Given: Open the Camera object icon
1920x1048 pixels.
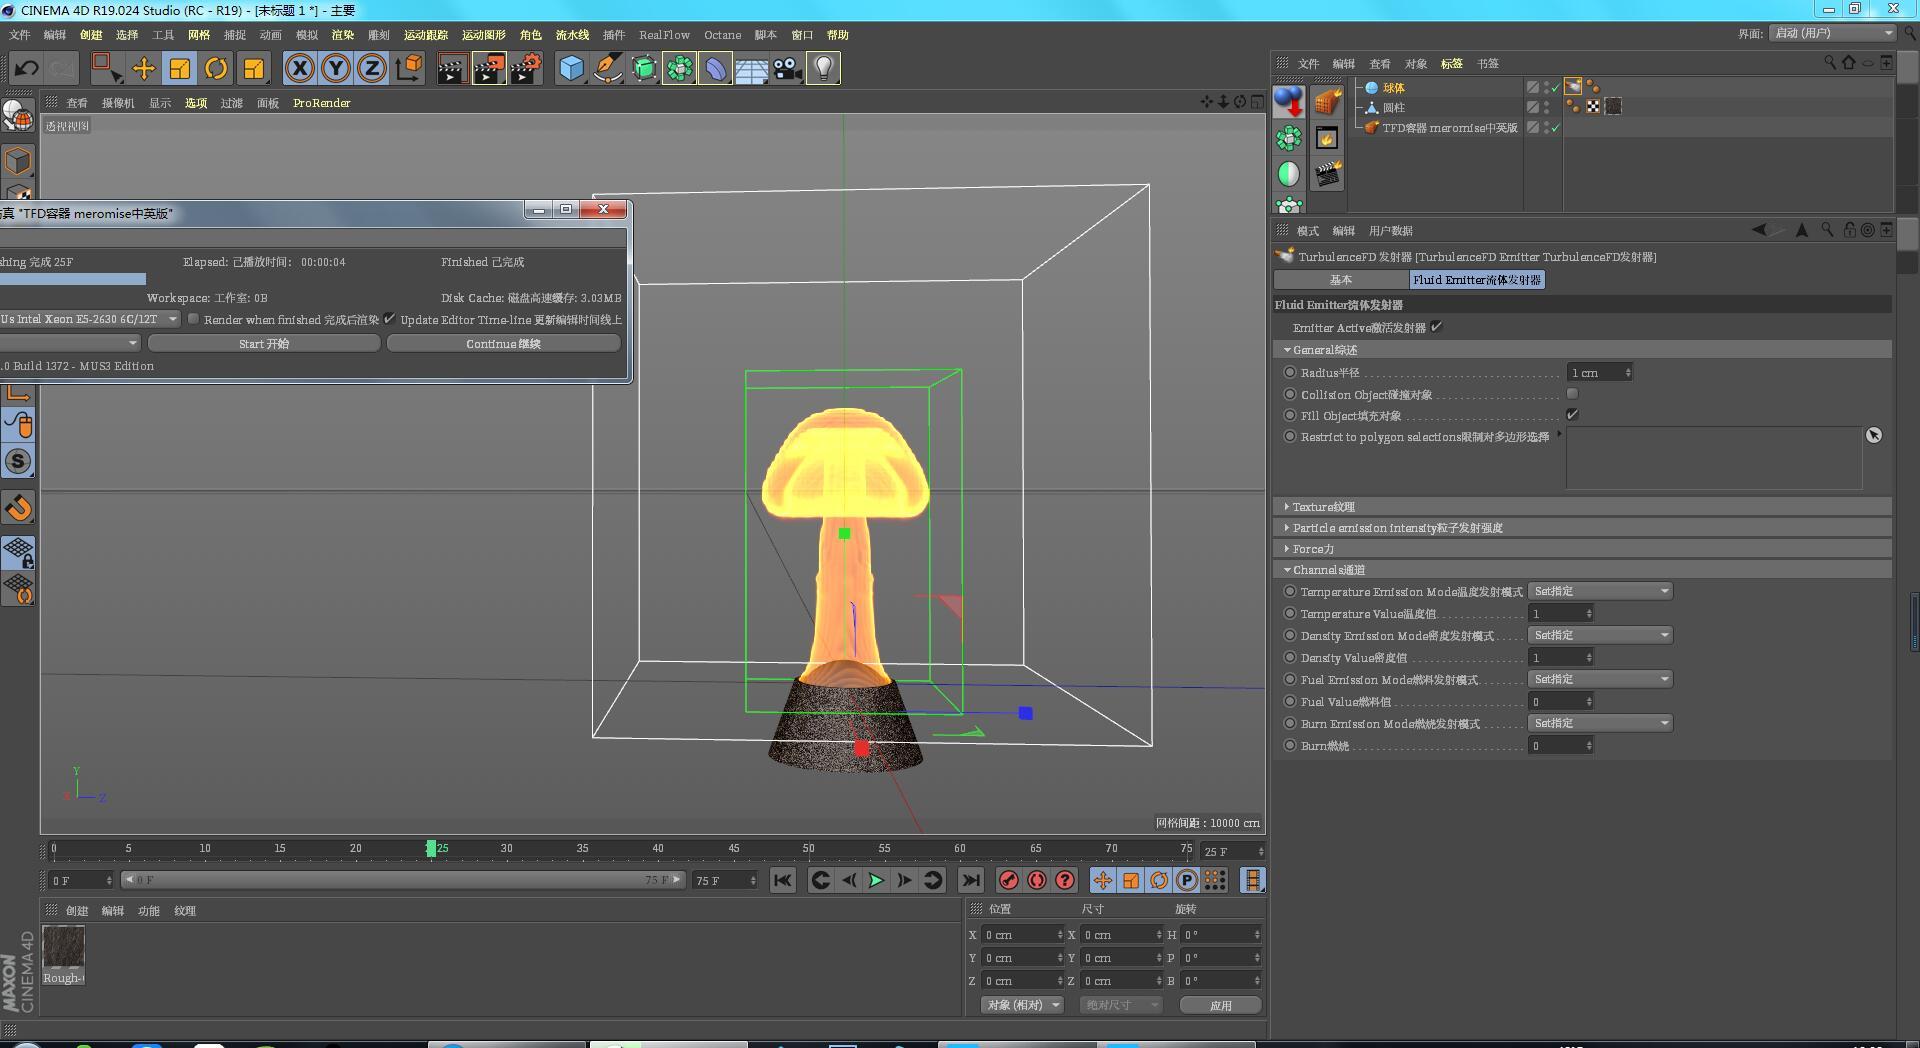Looking at the screenshot, I should tap(787, 68).
